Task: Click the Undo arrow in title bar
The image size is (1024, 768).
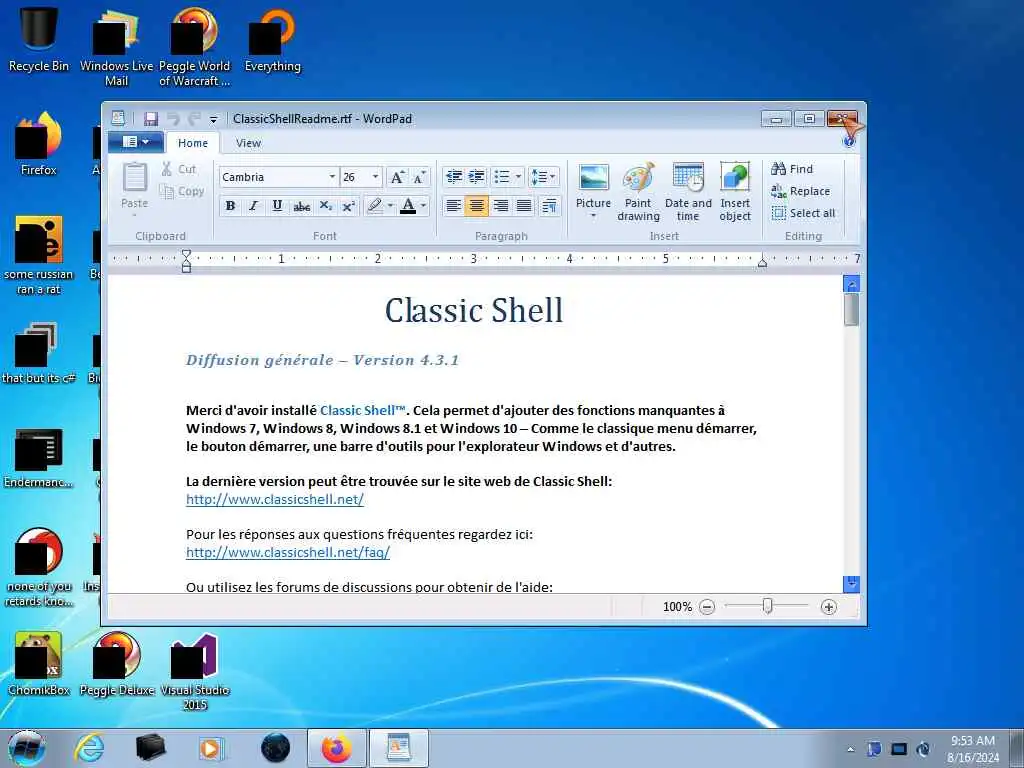Action: [x=173, y=119]
